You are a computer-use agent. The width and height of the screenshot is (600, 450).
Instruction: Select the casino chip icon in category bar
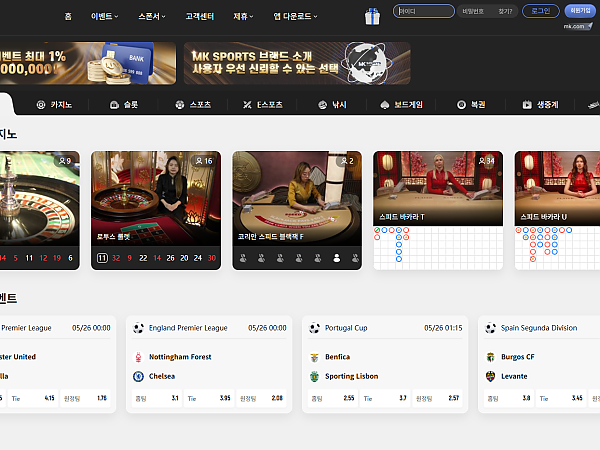pos(41,104)
